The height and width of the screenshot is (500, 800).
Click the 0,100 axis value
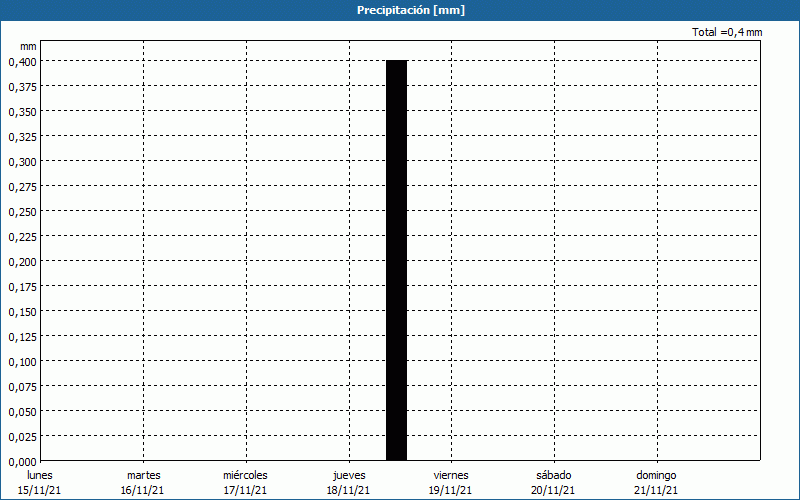point(22,362)
